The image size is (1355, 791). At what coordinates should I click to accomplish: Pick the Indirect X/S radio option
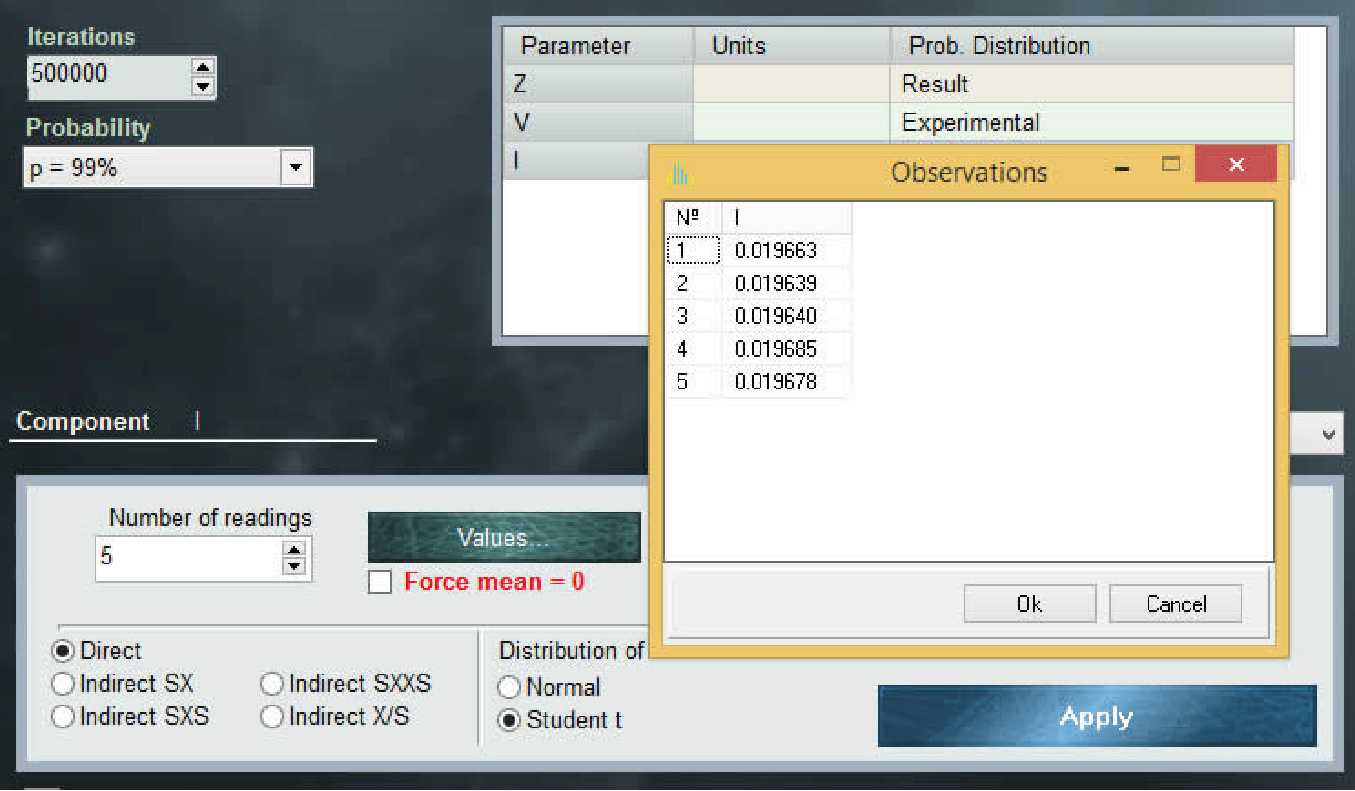[x=272, y=717]
